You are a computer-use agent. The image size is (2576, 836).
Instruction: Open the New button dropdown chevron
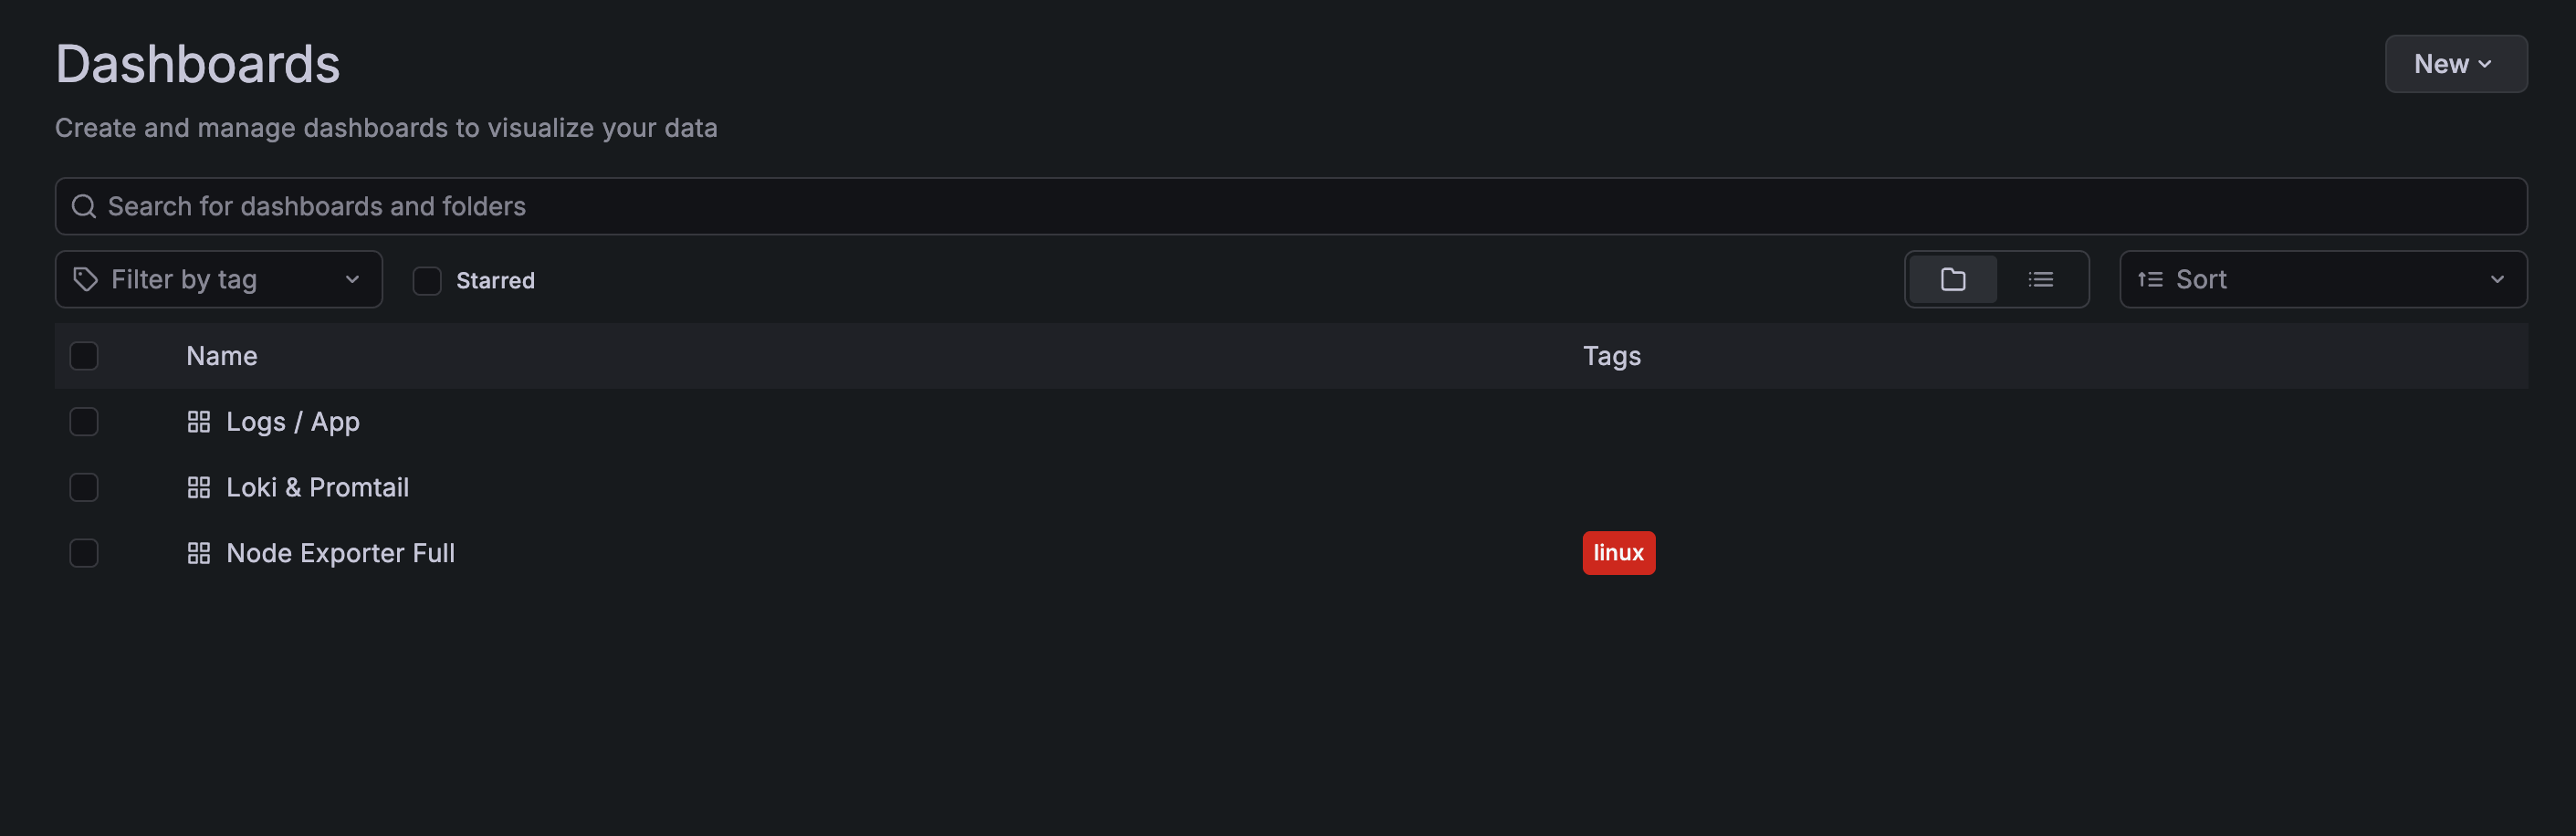point(2486,63)
